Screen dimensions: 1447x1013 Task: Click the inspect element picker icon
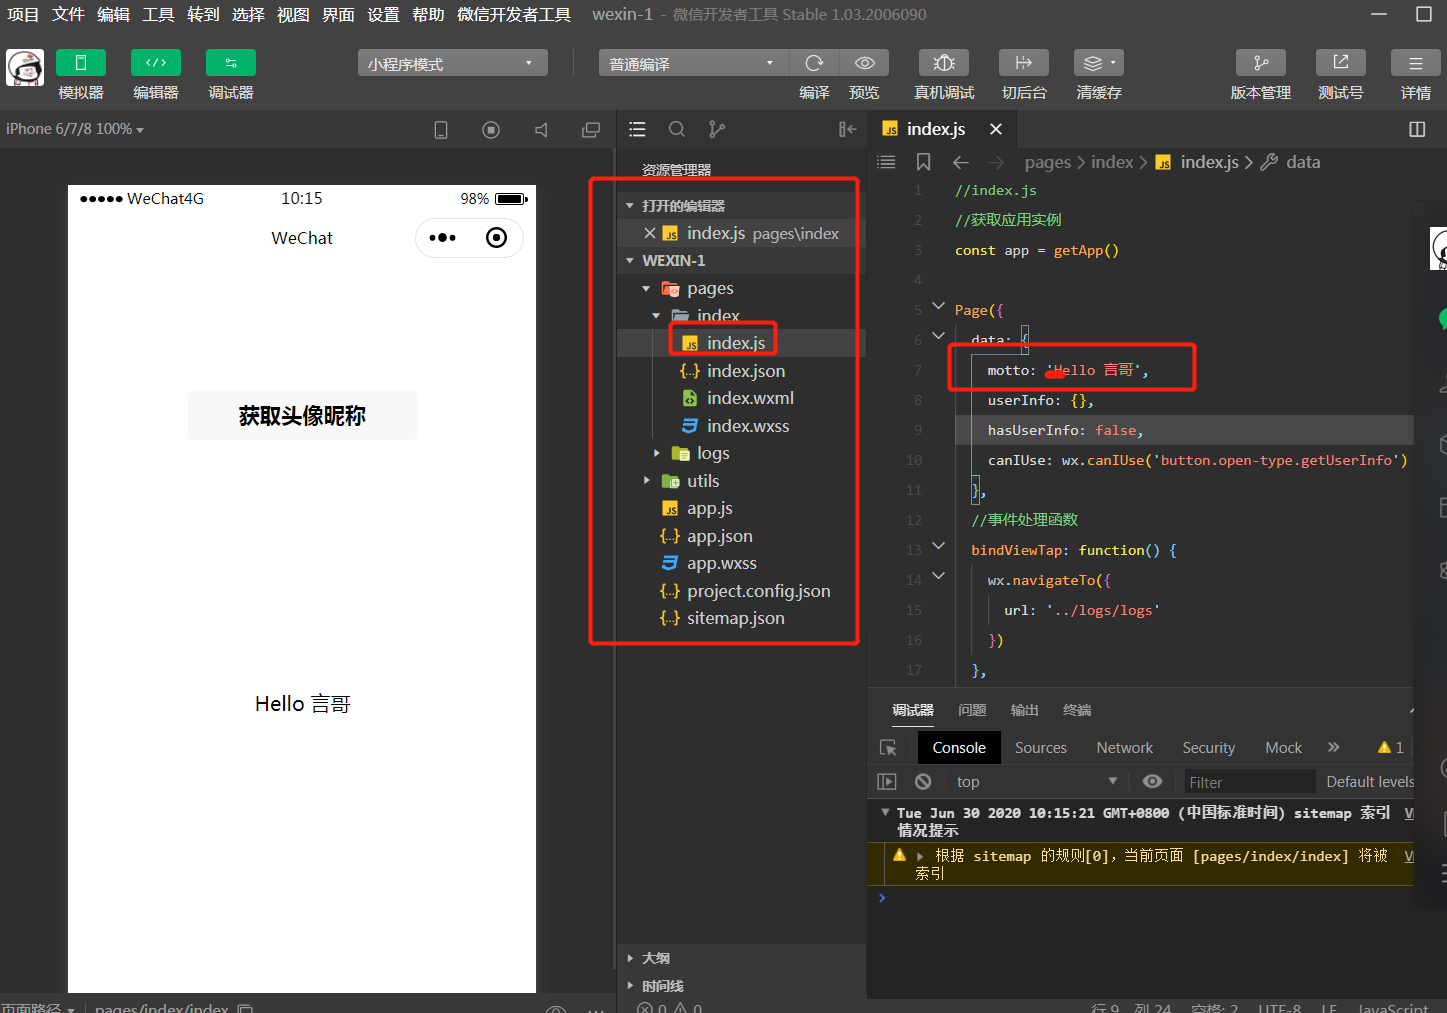click(x=888, y=748)
